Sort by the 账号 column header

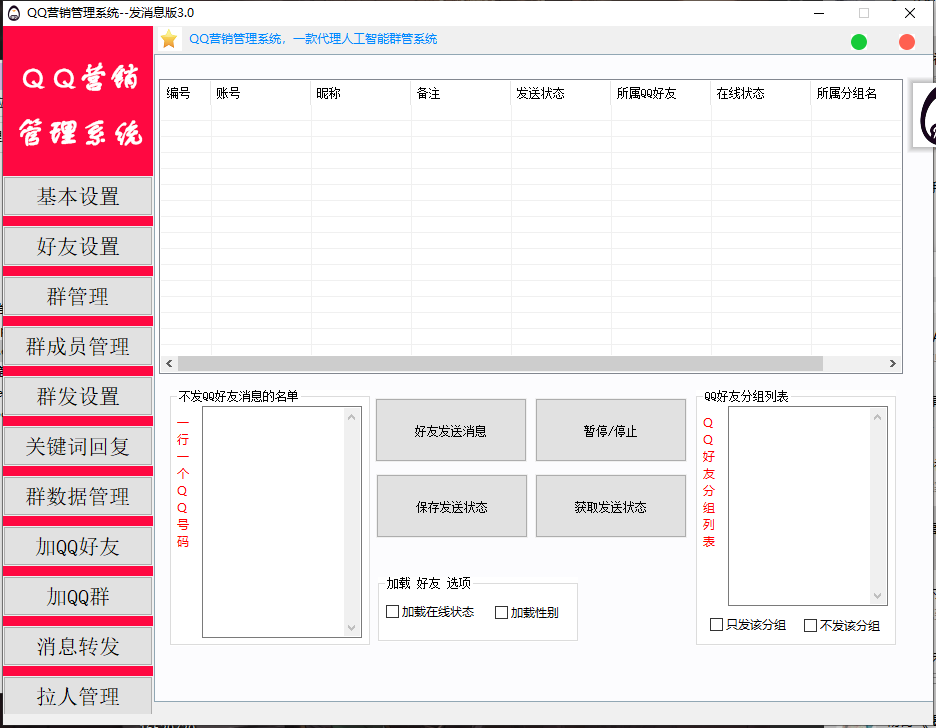coord(261,94)
